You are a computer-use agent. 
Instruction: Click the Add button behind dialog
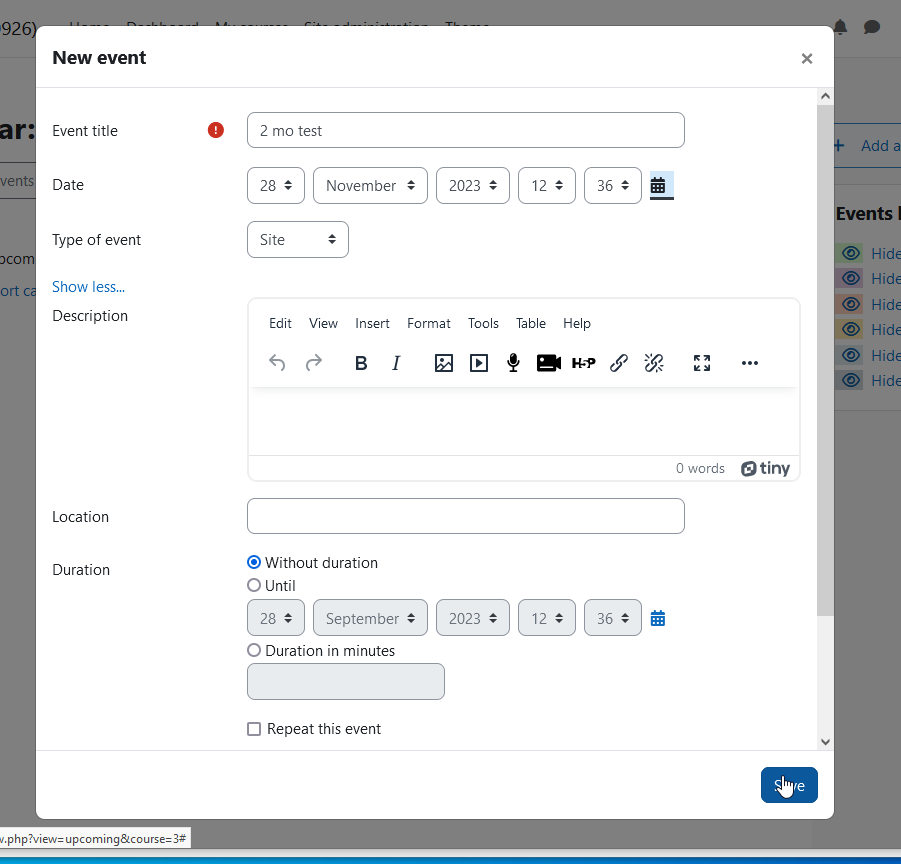(x=867, y=146)
